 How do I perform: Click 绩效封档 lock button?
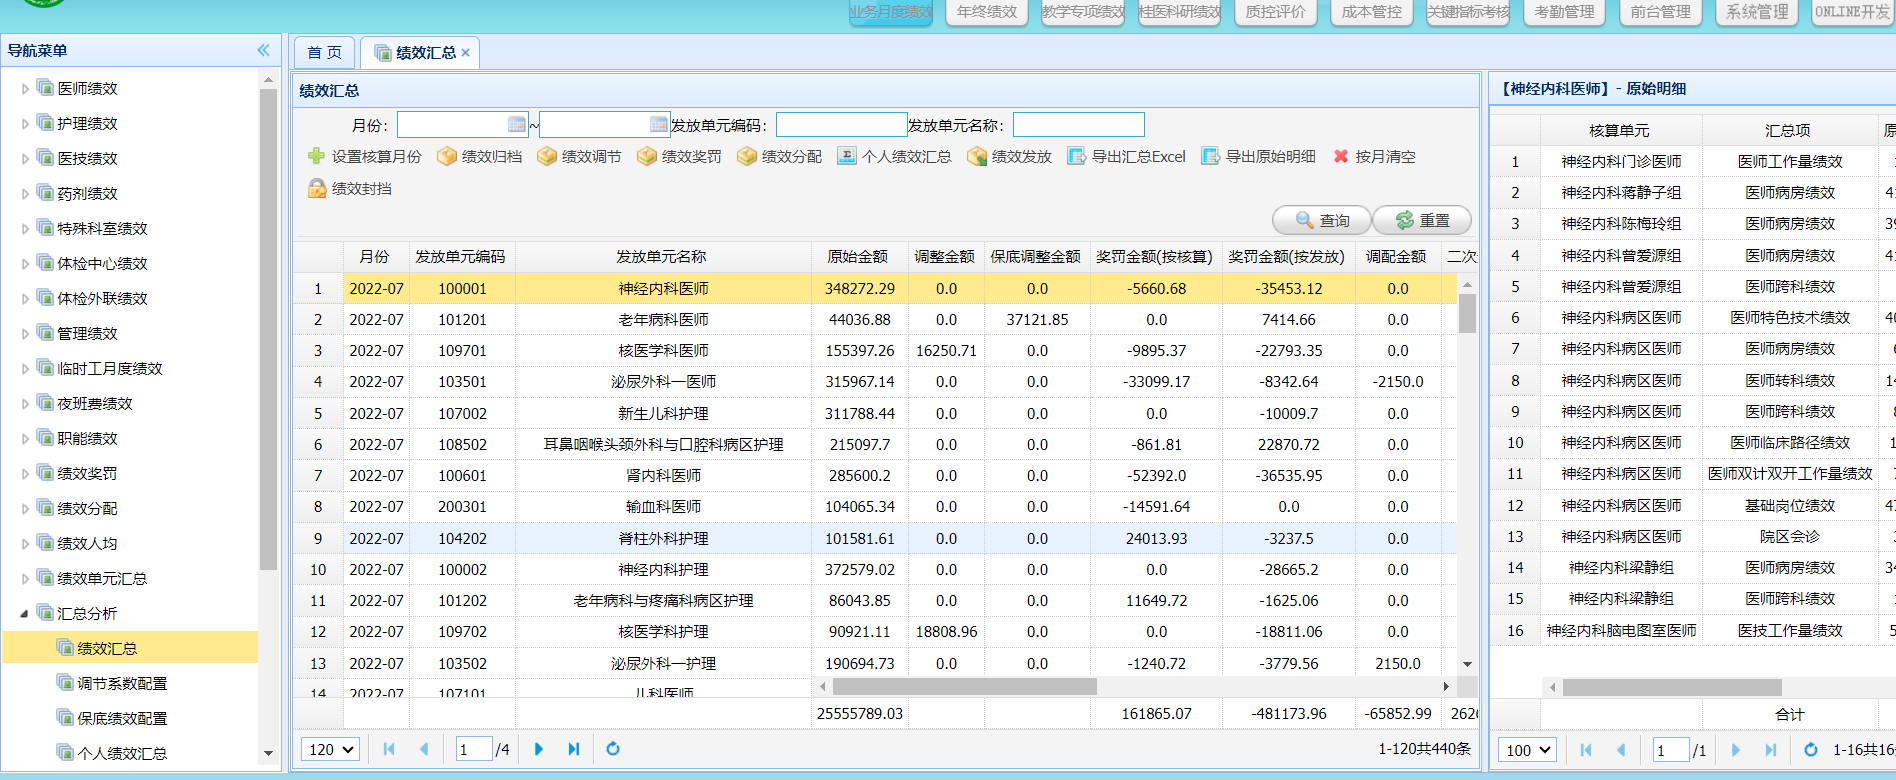click(350, 189)
